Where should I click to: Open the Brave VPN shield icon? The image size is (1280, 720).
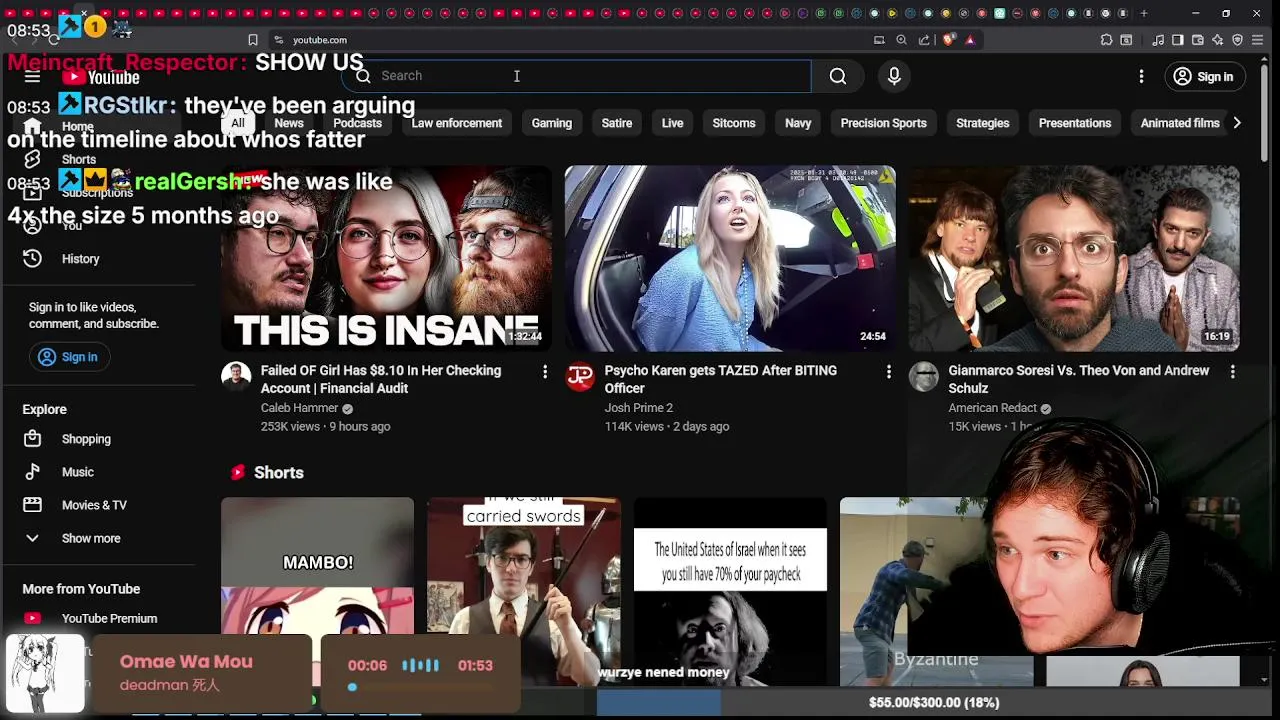1237,40
